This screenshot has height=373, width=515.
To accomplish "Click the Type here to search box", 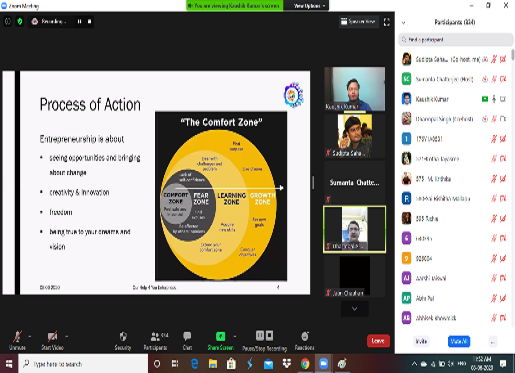I will [83, 364].
